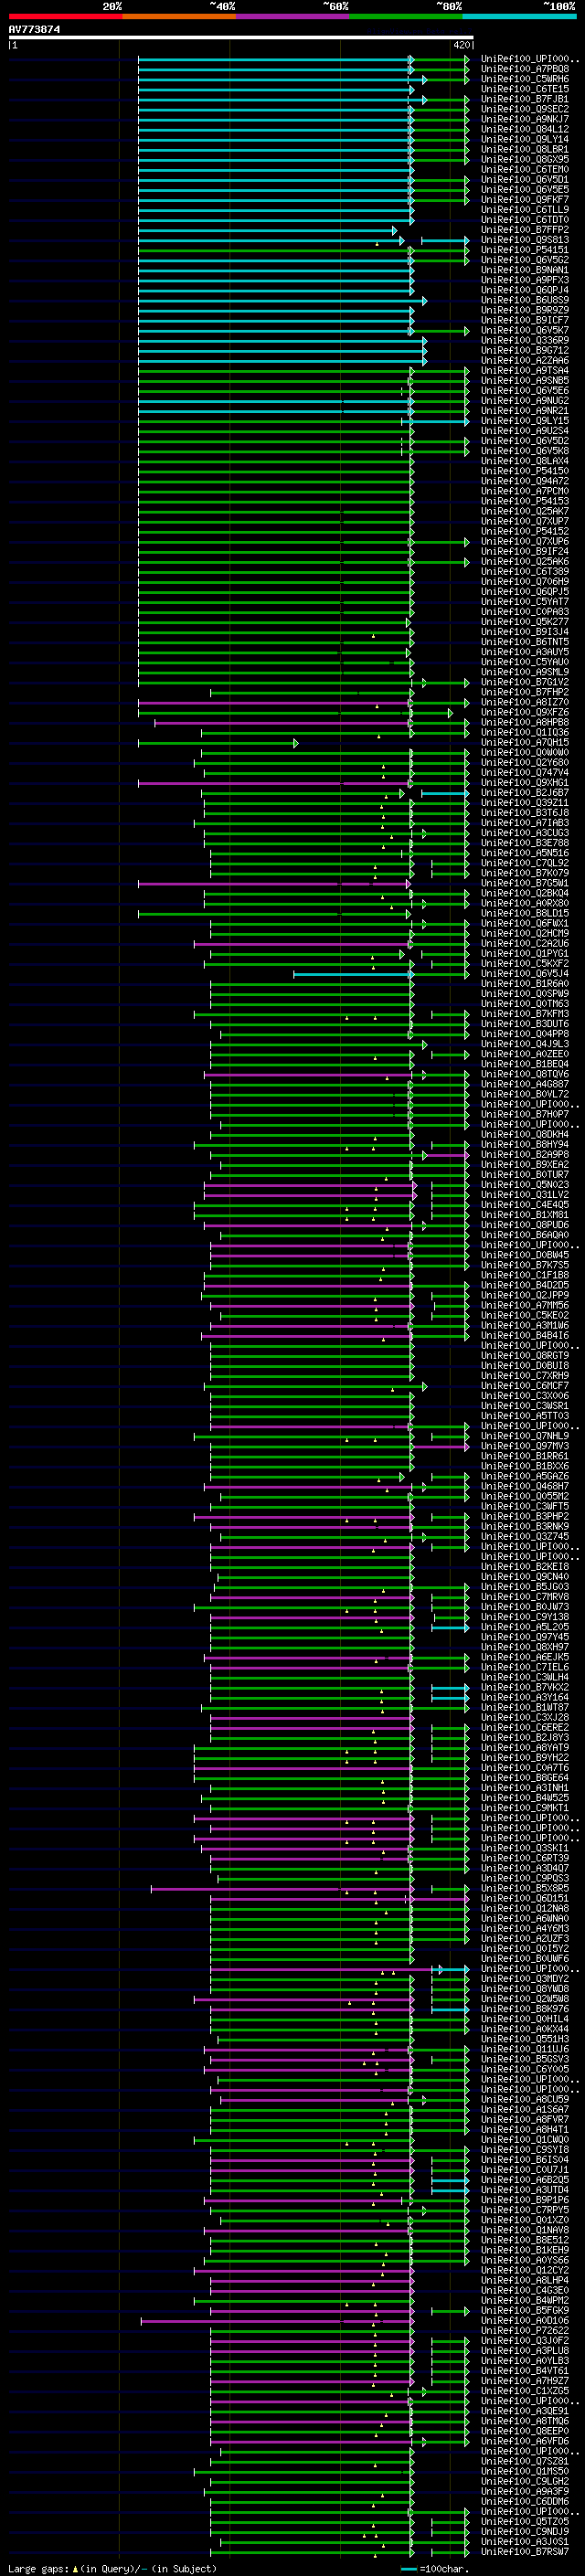585x2576 pixels.
Task: Select the UniRef100_P54153 label
Action: [x=525, y=501]
